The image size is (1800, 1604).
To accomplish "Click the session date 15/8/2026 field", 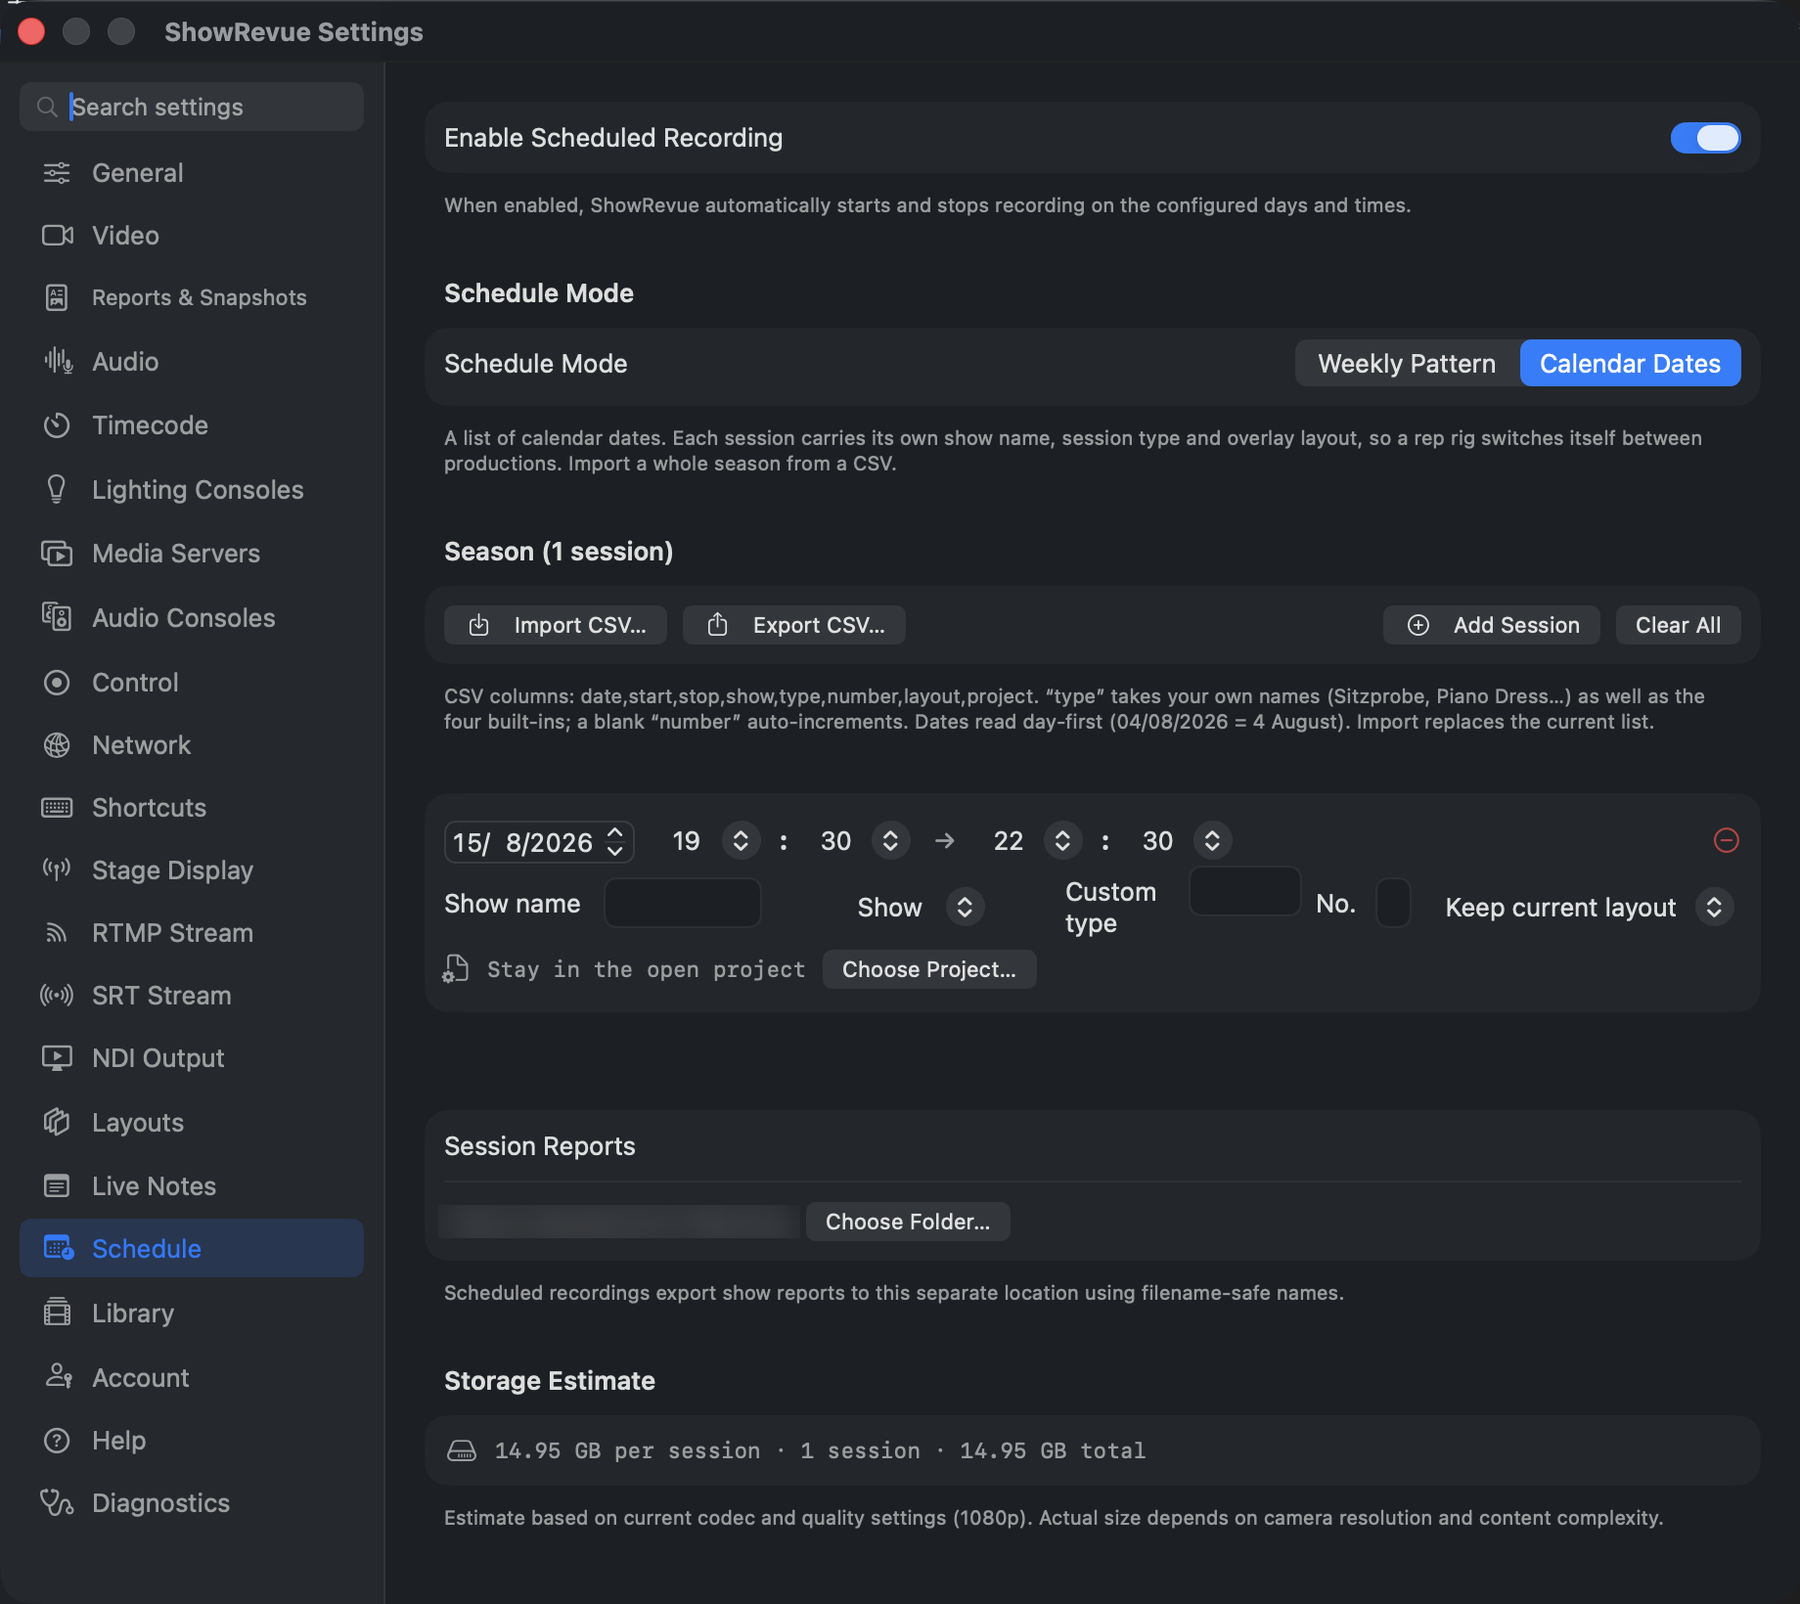I will tap(539, 841).
